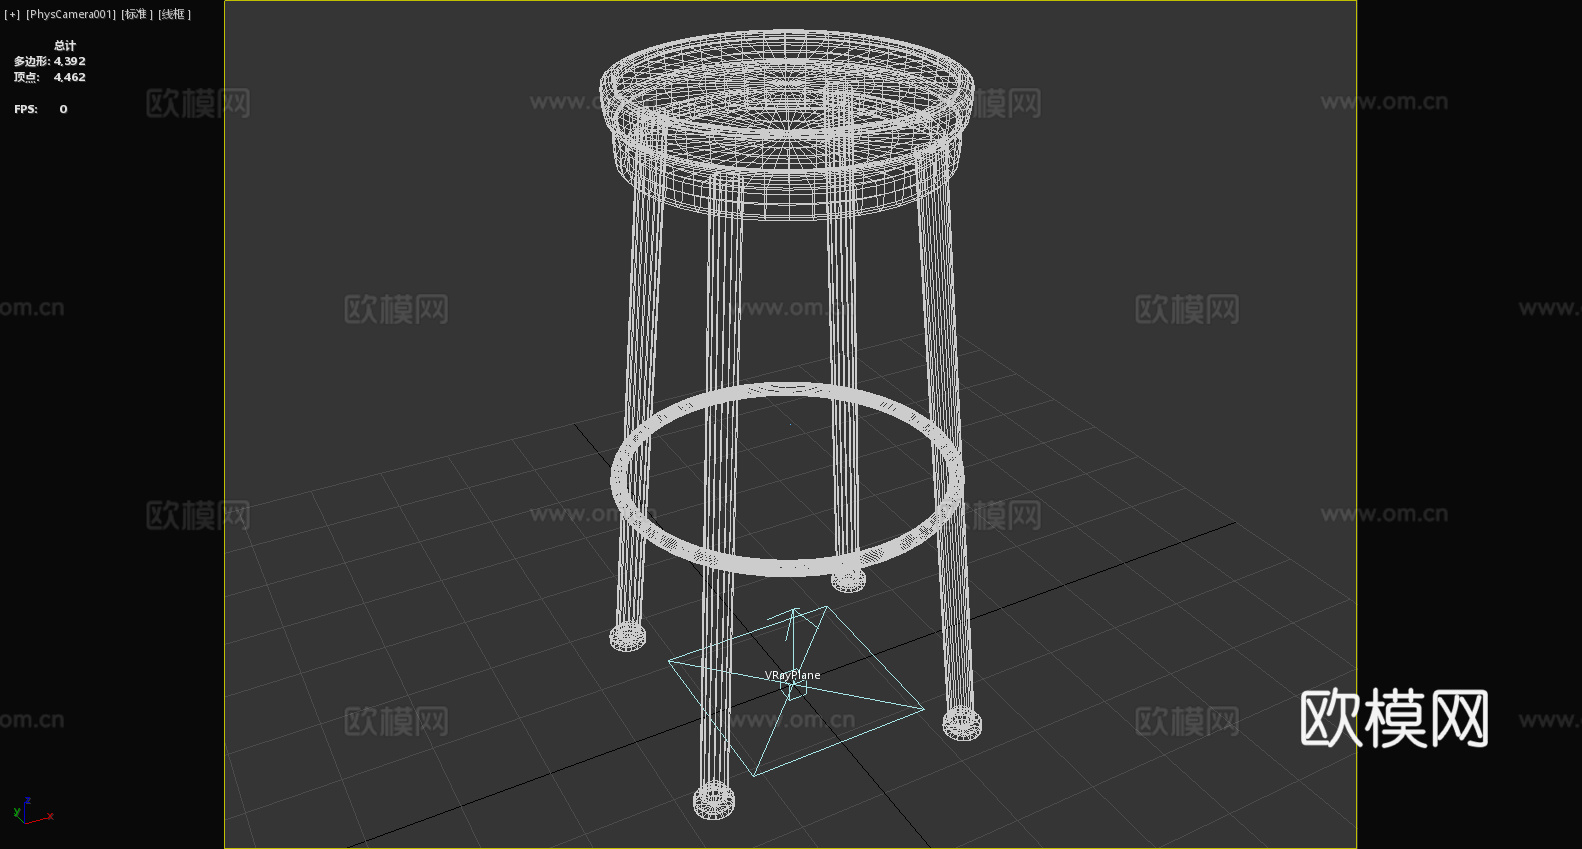Open the PhysCamera001 viewport label menu
Screen dimensions: 1582x849
tap(70, 14)
